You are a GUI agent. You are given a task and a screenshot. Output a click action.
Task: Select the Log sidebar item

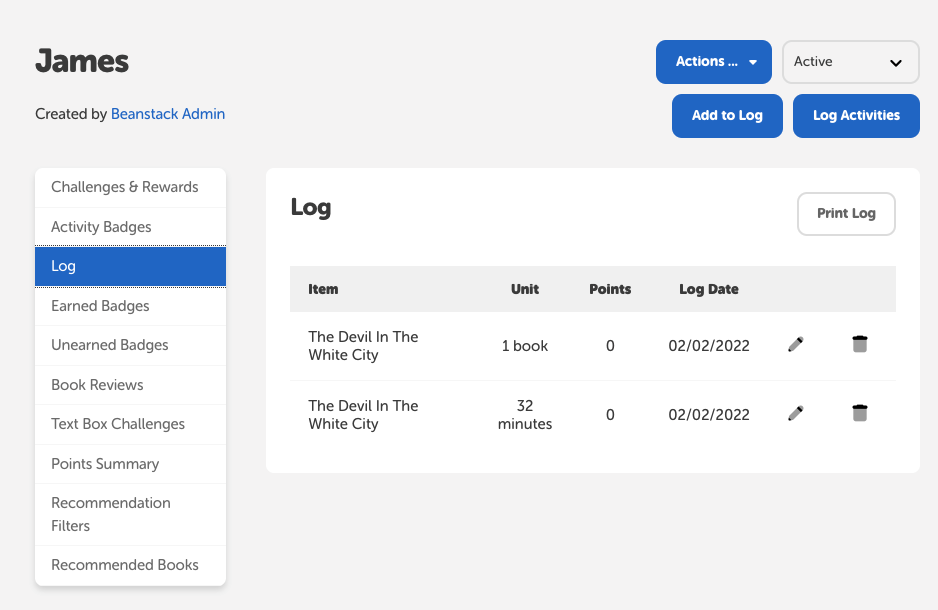[130, 266]
